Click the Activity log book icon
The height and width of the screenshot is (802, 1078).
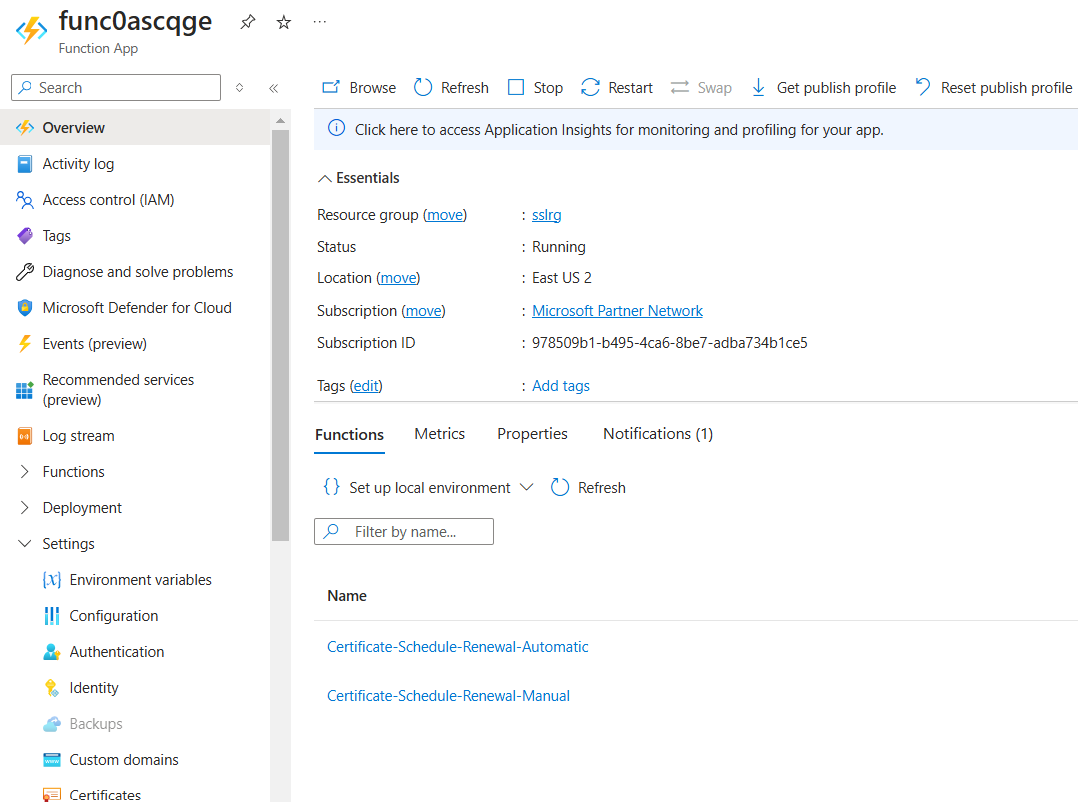point(25,164)
